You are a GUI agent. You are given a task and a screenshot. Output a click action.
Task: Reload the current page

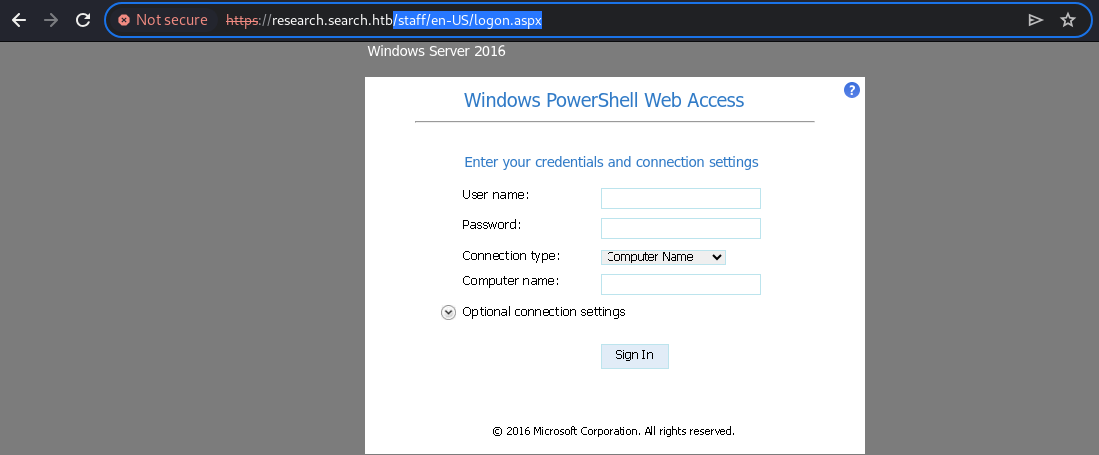tap(83, 20)
